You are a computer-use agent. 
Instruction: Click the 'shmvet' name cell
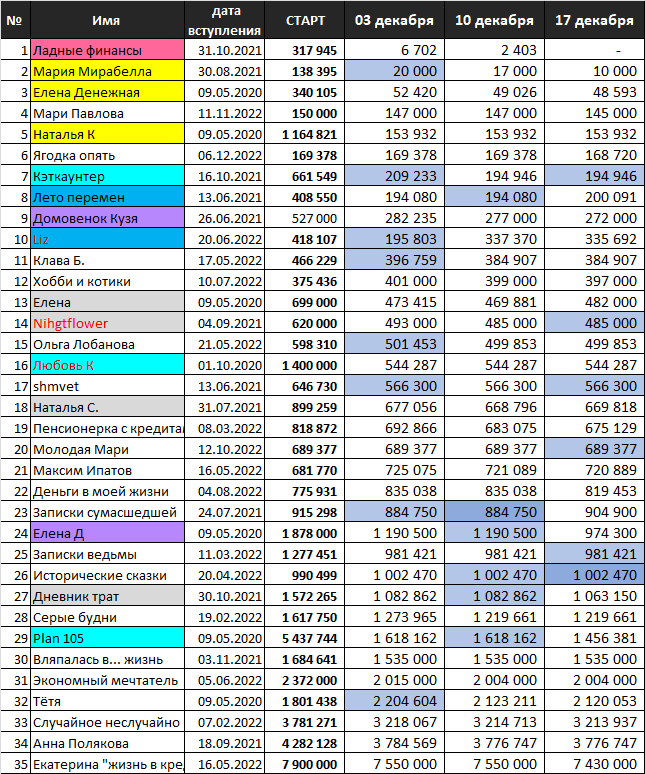click(107, 386)
